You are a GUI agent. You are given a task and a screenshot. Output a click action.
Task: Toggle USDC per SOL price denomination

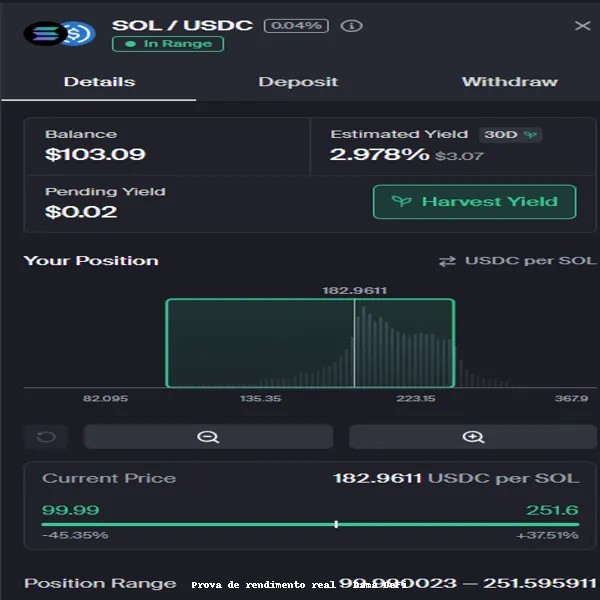[x=529, y=261]
